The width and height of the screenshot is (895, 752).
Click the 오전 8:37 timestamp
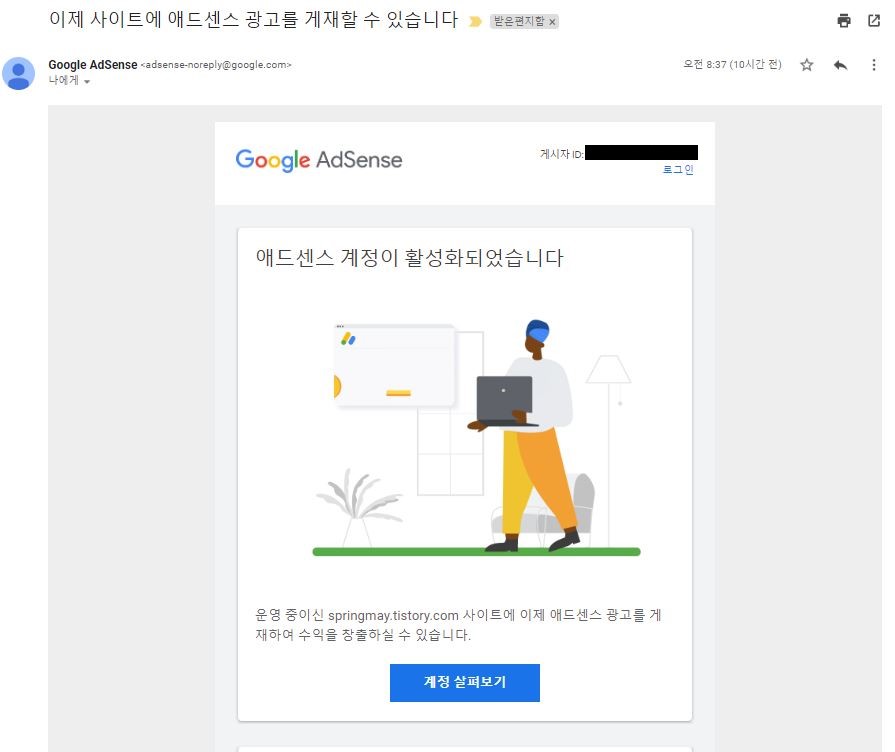pyautogui.click(x=732, y=64)
